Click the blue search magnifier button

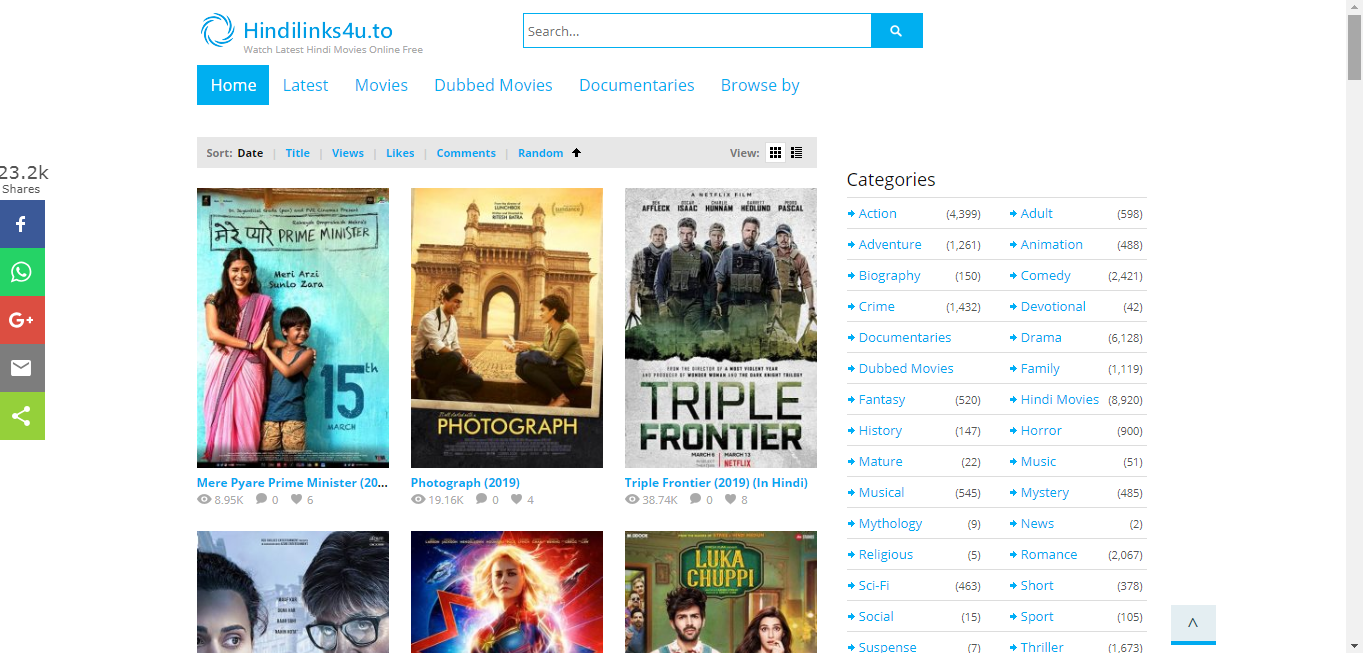tap(897, 31)
